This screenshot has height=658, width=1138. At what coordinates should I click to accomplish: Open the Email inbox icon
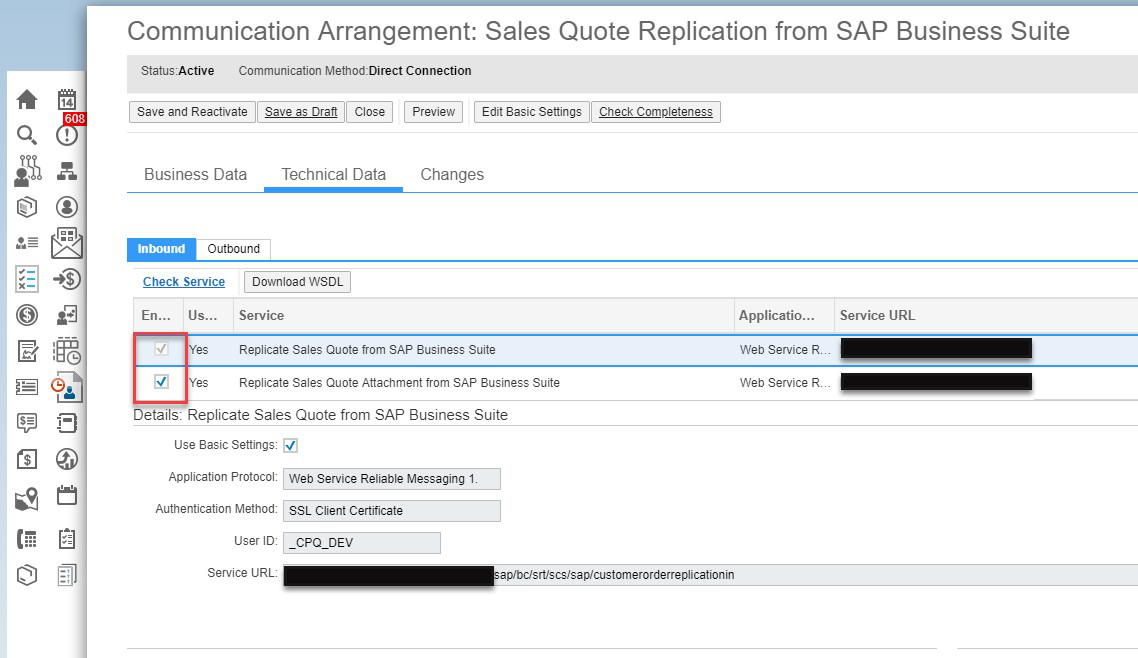65,241
